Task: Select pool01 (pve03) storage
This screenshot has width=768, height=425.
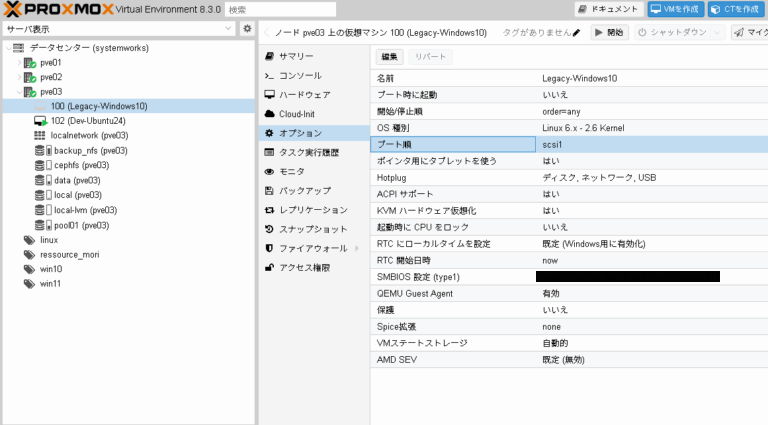Action: pyautogui.click(x=81, y=225)
